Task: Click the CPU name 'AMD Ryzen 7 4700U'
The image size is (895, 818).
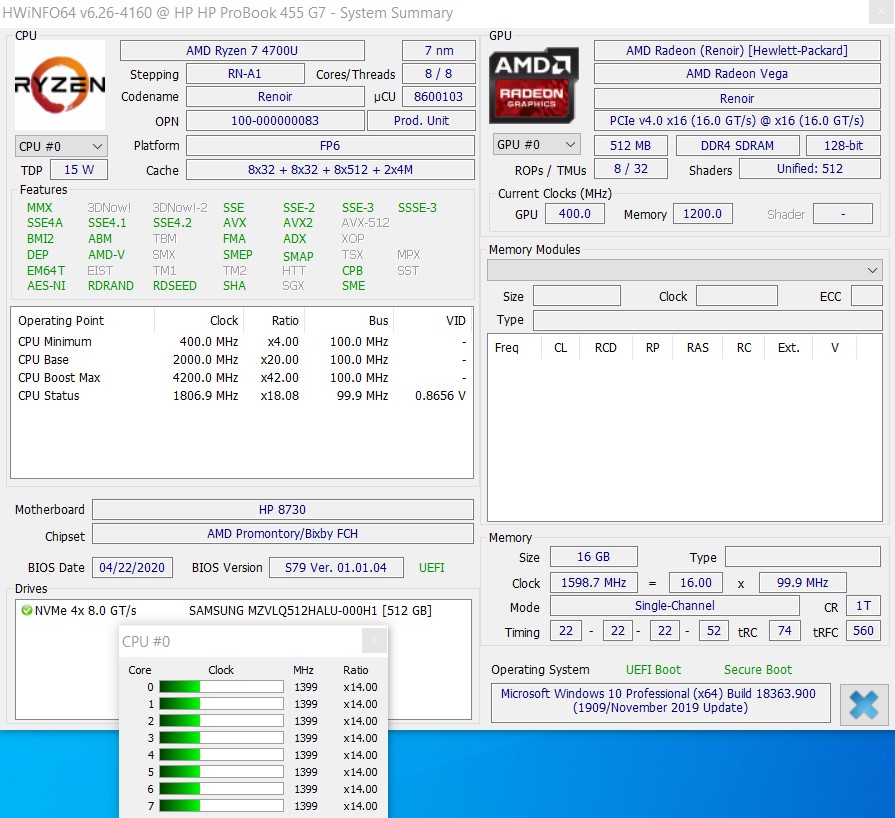Action: point(242,51)
